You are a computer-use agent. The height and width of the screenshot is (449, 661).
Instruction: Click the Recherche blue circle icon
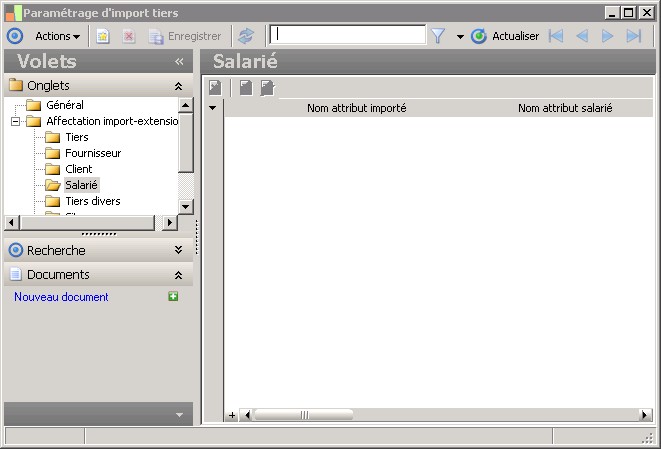(16, 250)
